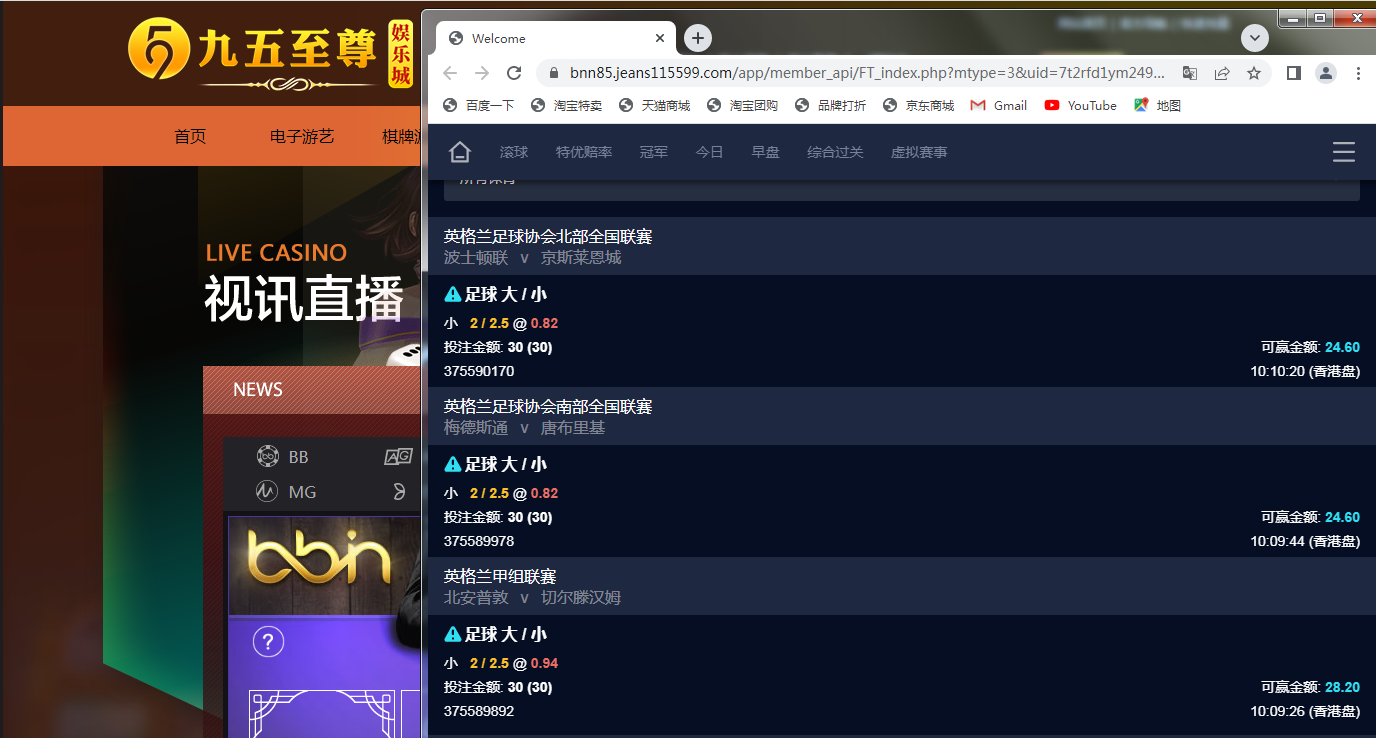Click the MG provider icon in casino window
Screen dimensions: 1376x738
266,492
